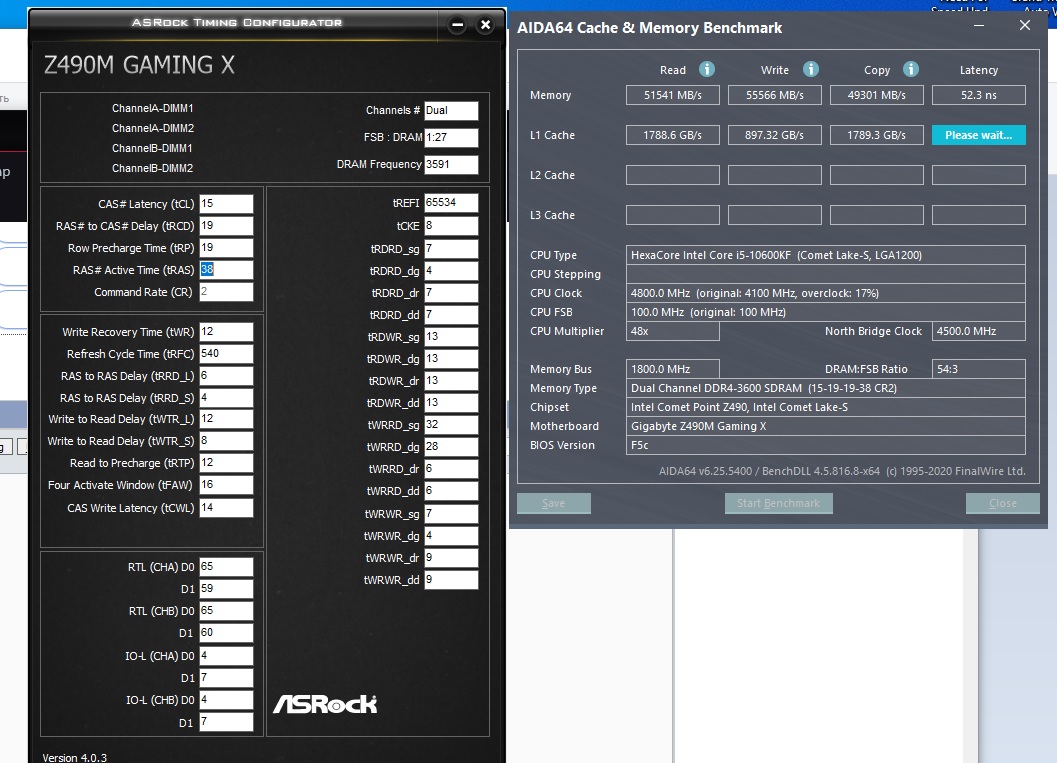Image resolution: width=1057 pixels, height=763 pixels.
Task: Minimize the ASRock Timing Configurator window
Action: 457,25
